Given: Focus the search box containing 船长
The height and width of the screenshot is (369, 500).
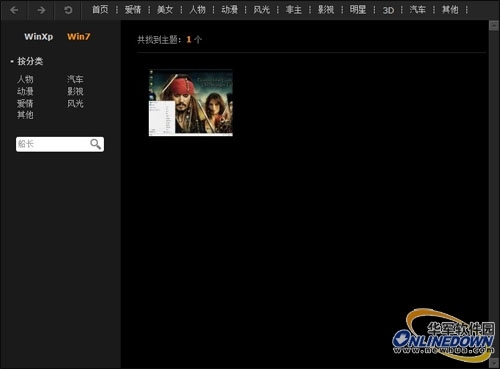Looking at the screenshot, I should (60, 144).
